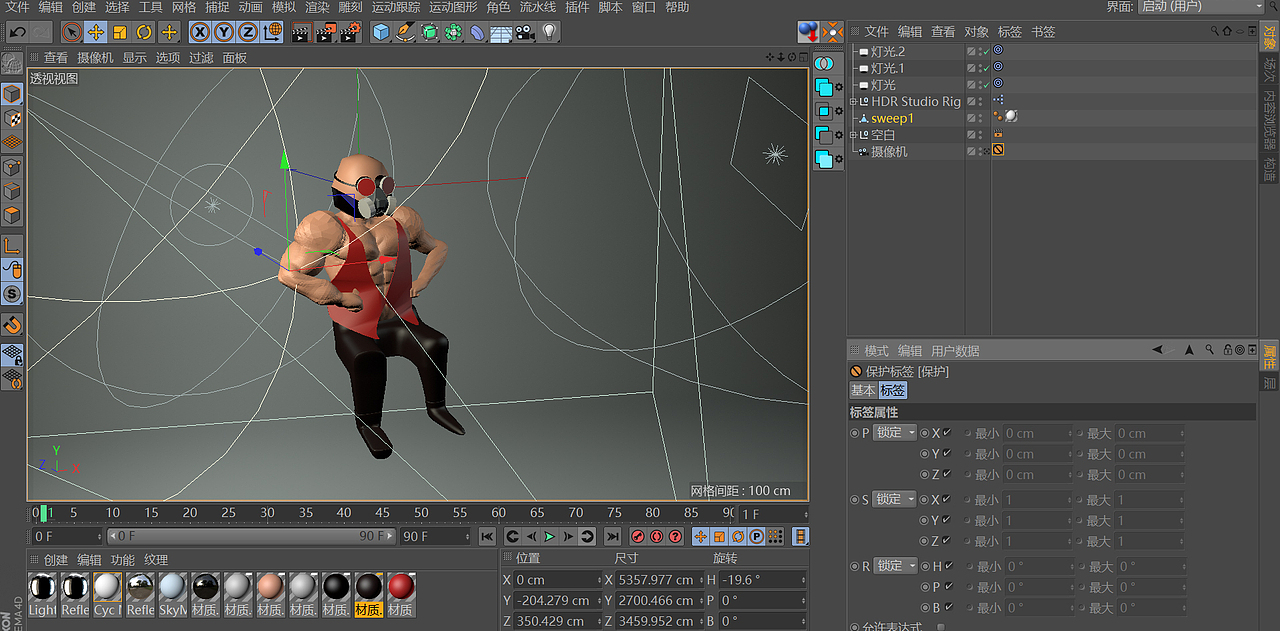The image size is (1280, 631).
Task: Toggle autokeying red button
Action: (657, 537)
